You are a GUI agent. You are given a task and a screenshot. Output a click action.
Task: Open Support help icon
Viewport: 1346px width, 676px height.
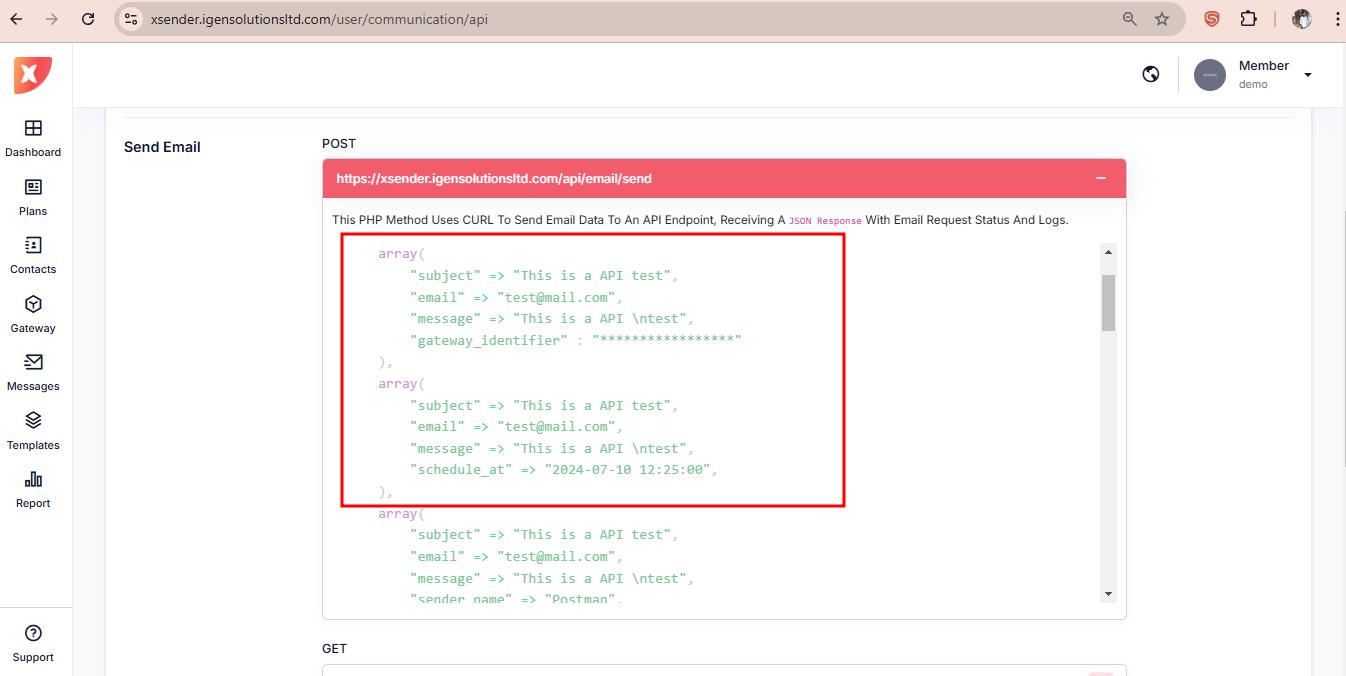[33, 633]
